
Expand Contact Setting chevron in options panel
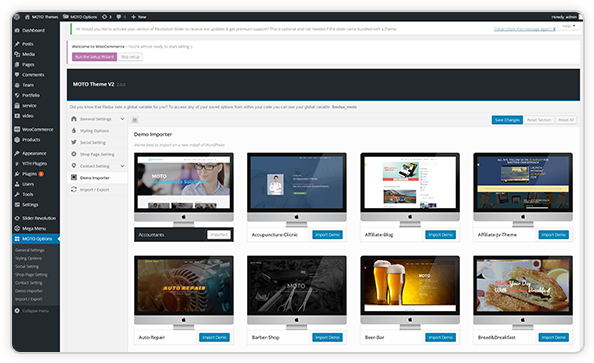coord(122,166)
